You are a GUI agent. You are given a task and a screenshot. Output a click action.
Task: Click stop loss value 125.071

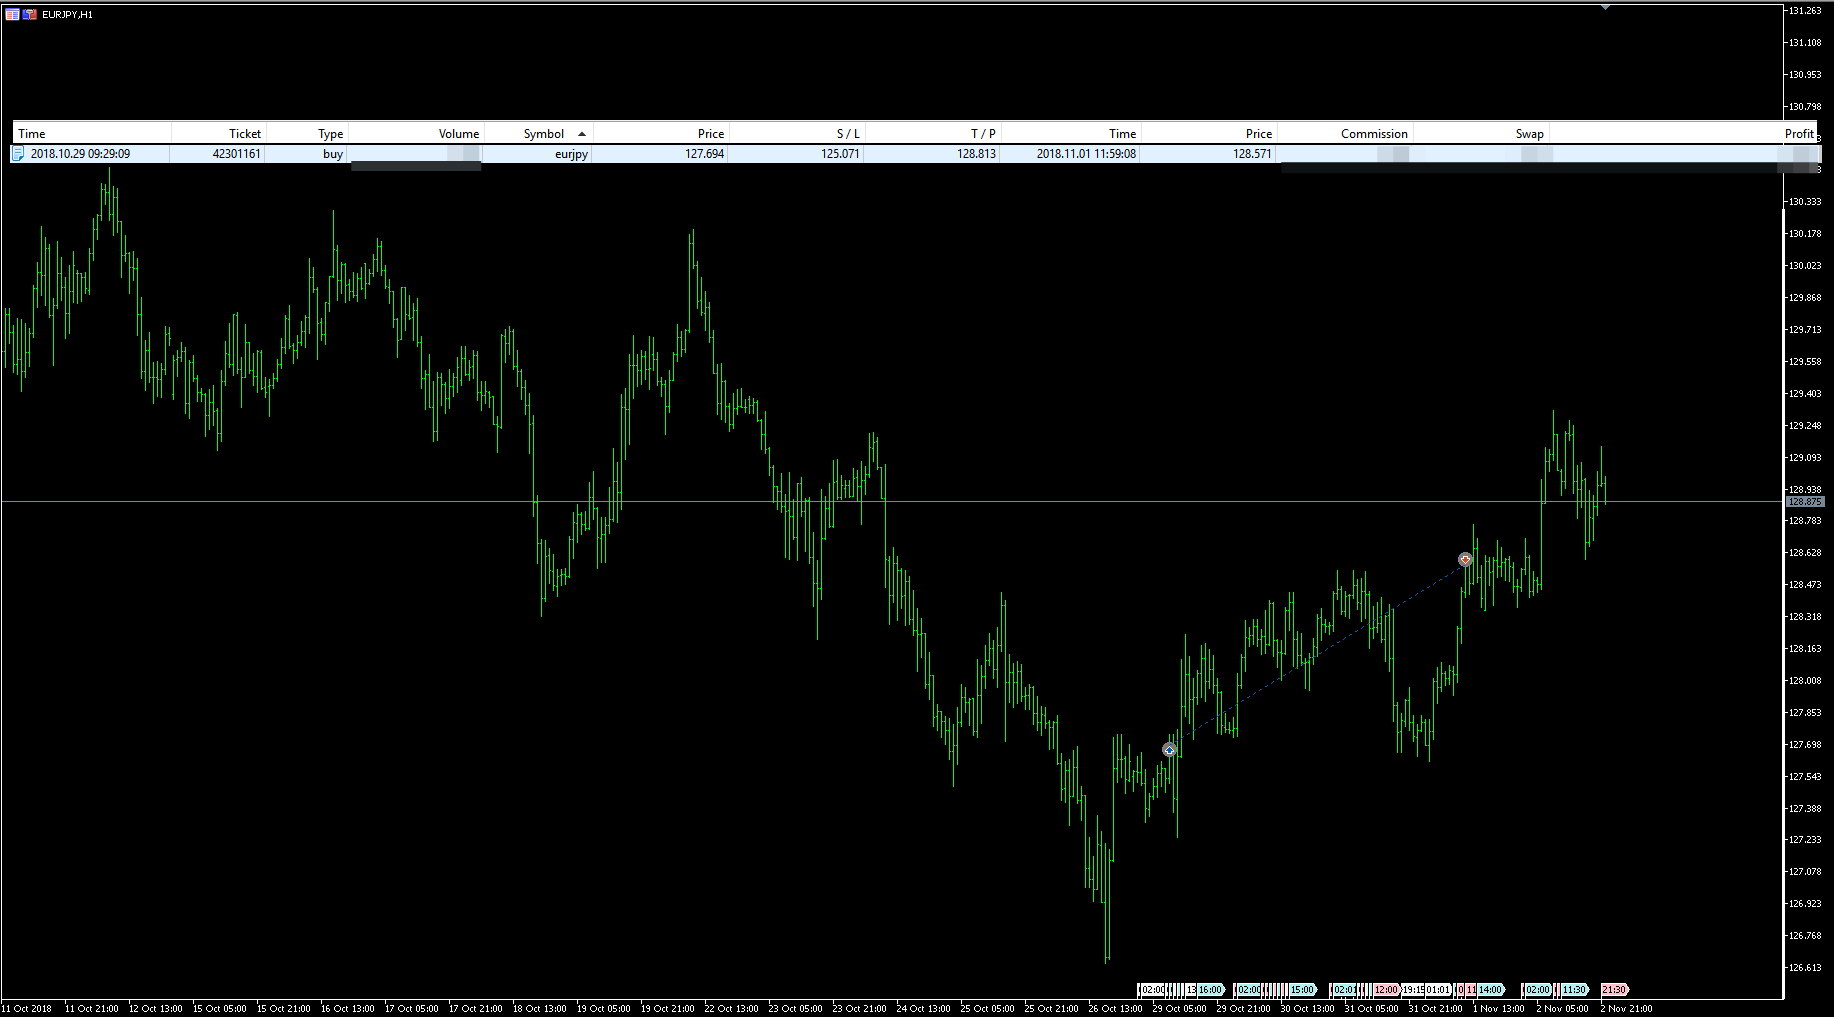tap(841, 154)
